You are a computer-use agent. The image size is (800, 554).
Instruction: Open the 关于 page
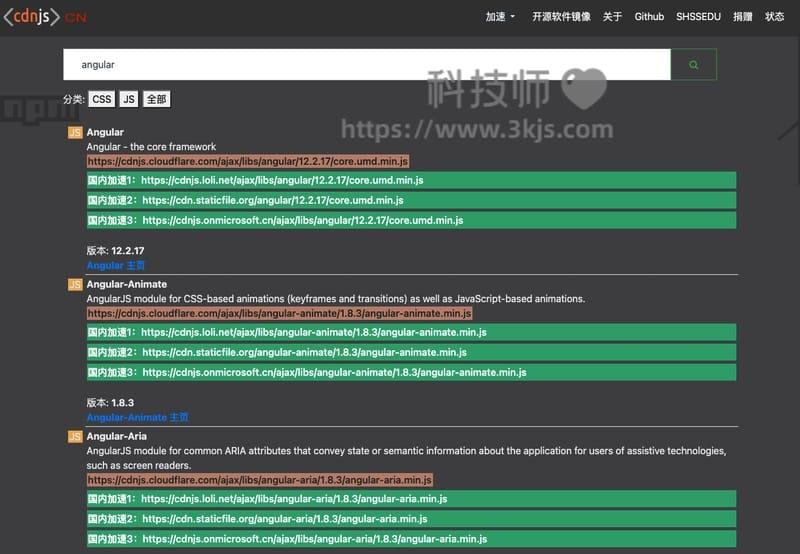tap(612, 17)
